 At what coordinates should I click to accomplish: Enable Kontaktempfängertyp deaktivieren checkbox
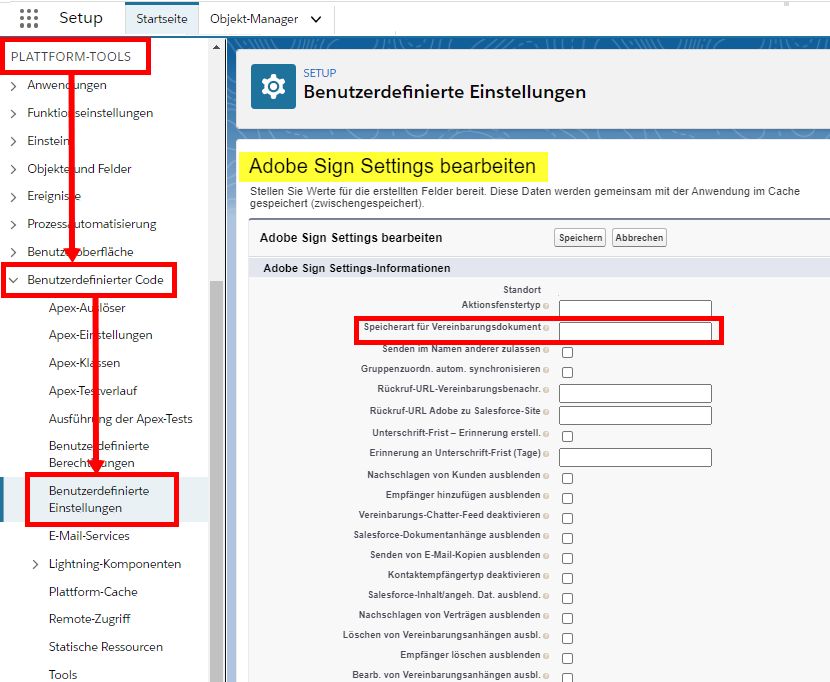[x=567, y=578]
